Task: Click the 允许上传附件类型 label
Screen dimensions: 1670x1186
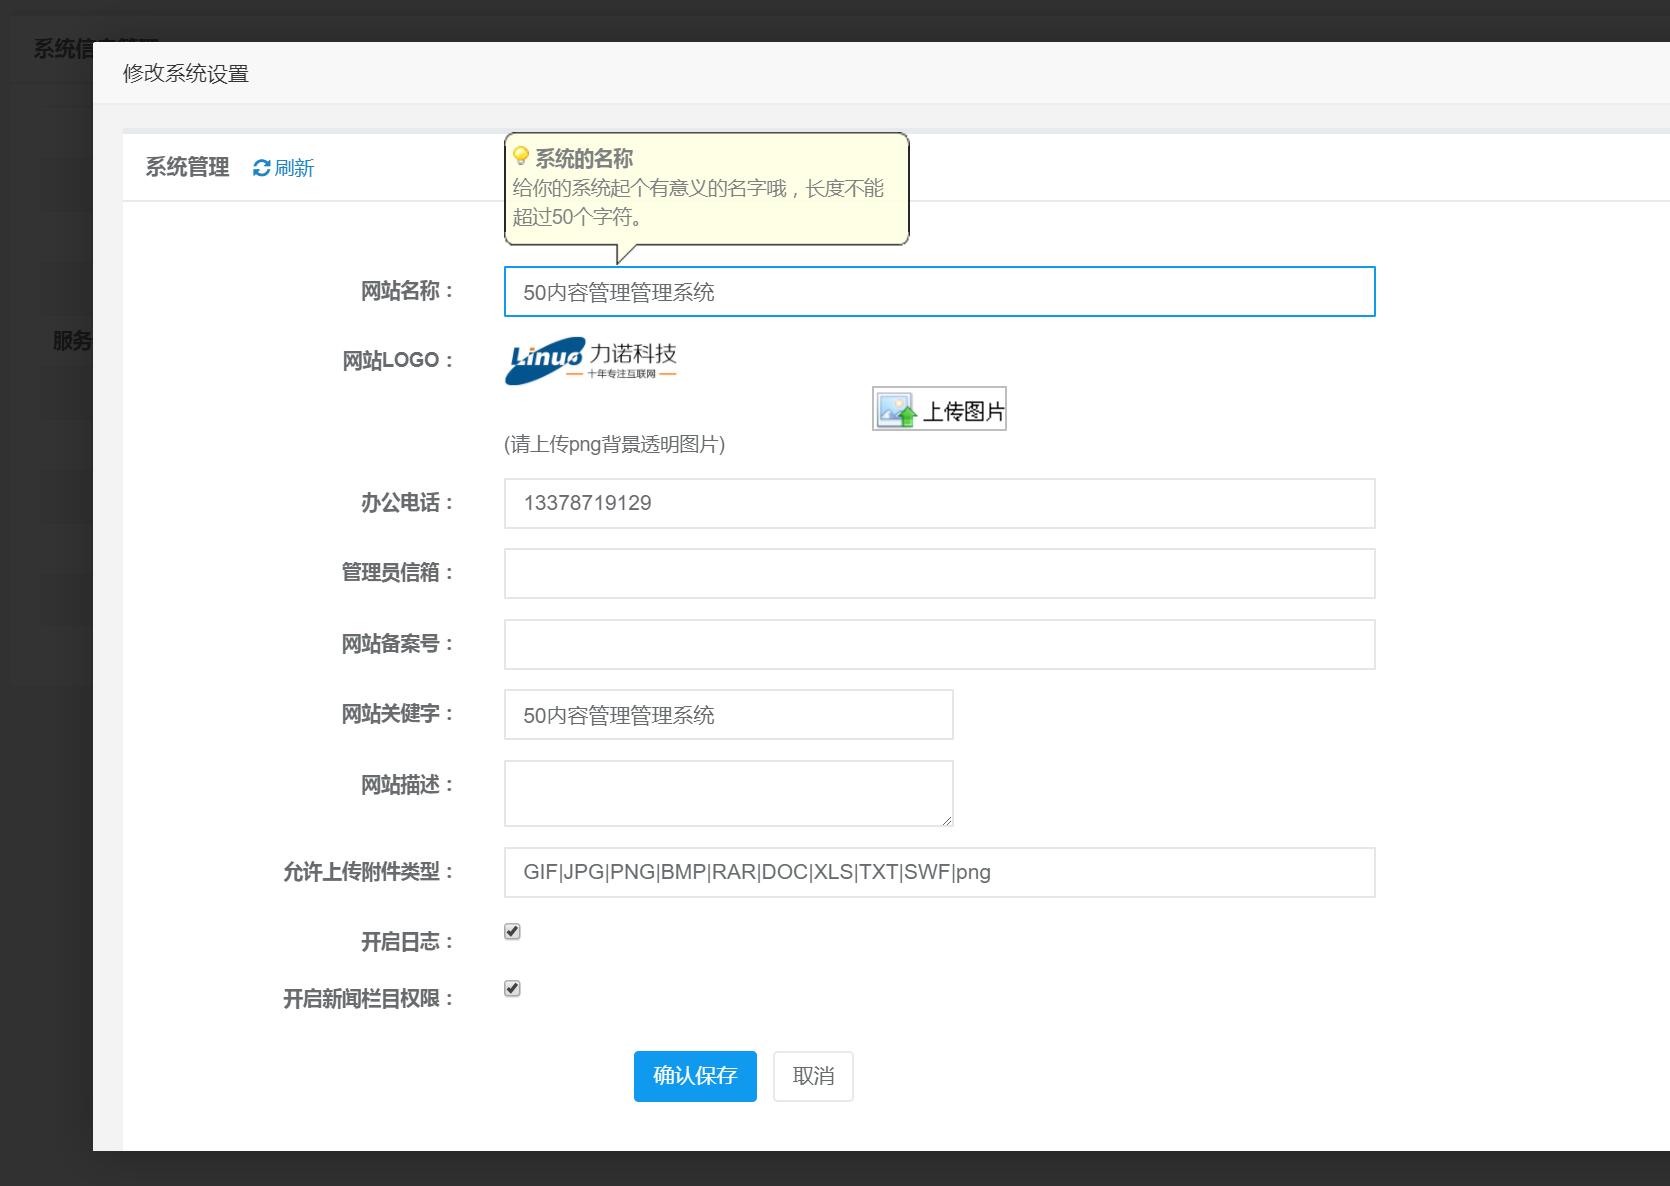Action: pyautogui.click(x=369, y=872)
